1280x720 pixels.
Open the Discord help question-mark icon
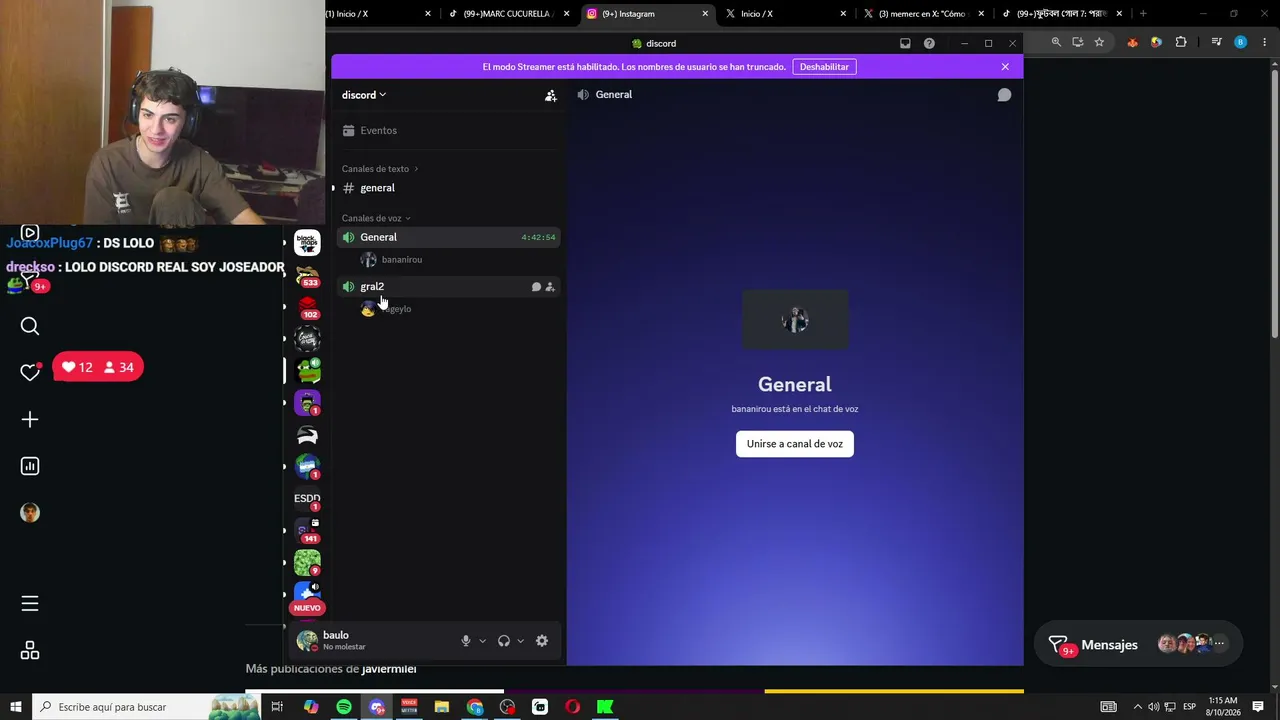[x=929, y=43]
